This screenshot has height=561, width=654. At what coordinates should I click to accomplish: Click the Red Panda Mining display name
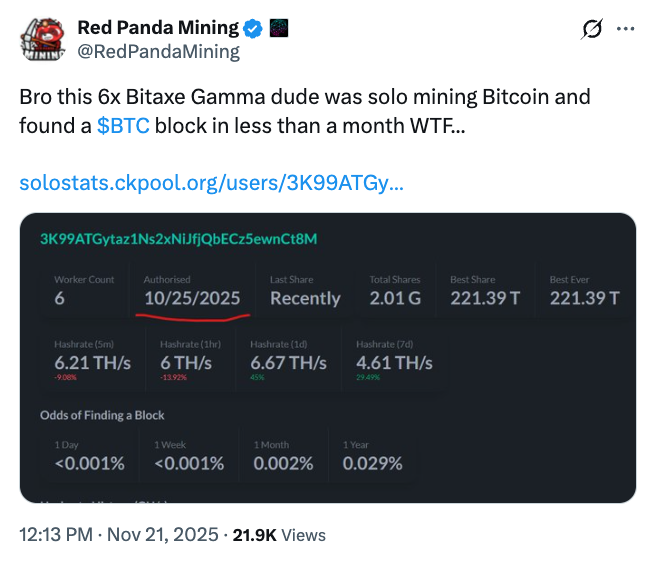point(158,28)
